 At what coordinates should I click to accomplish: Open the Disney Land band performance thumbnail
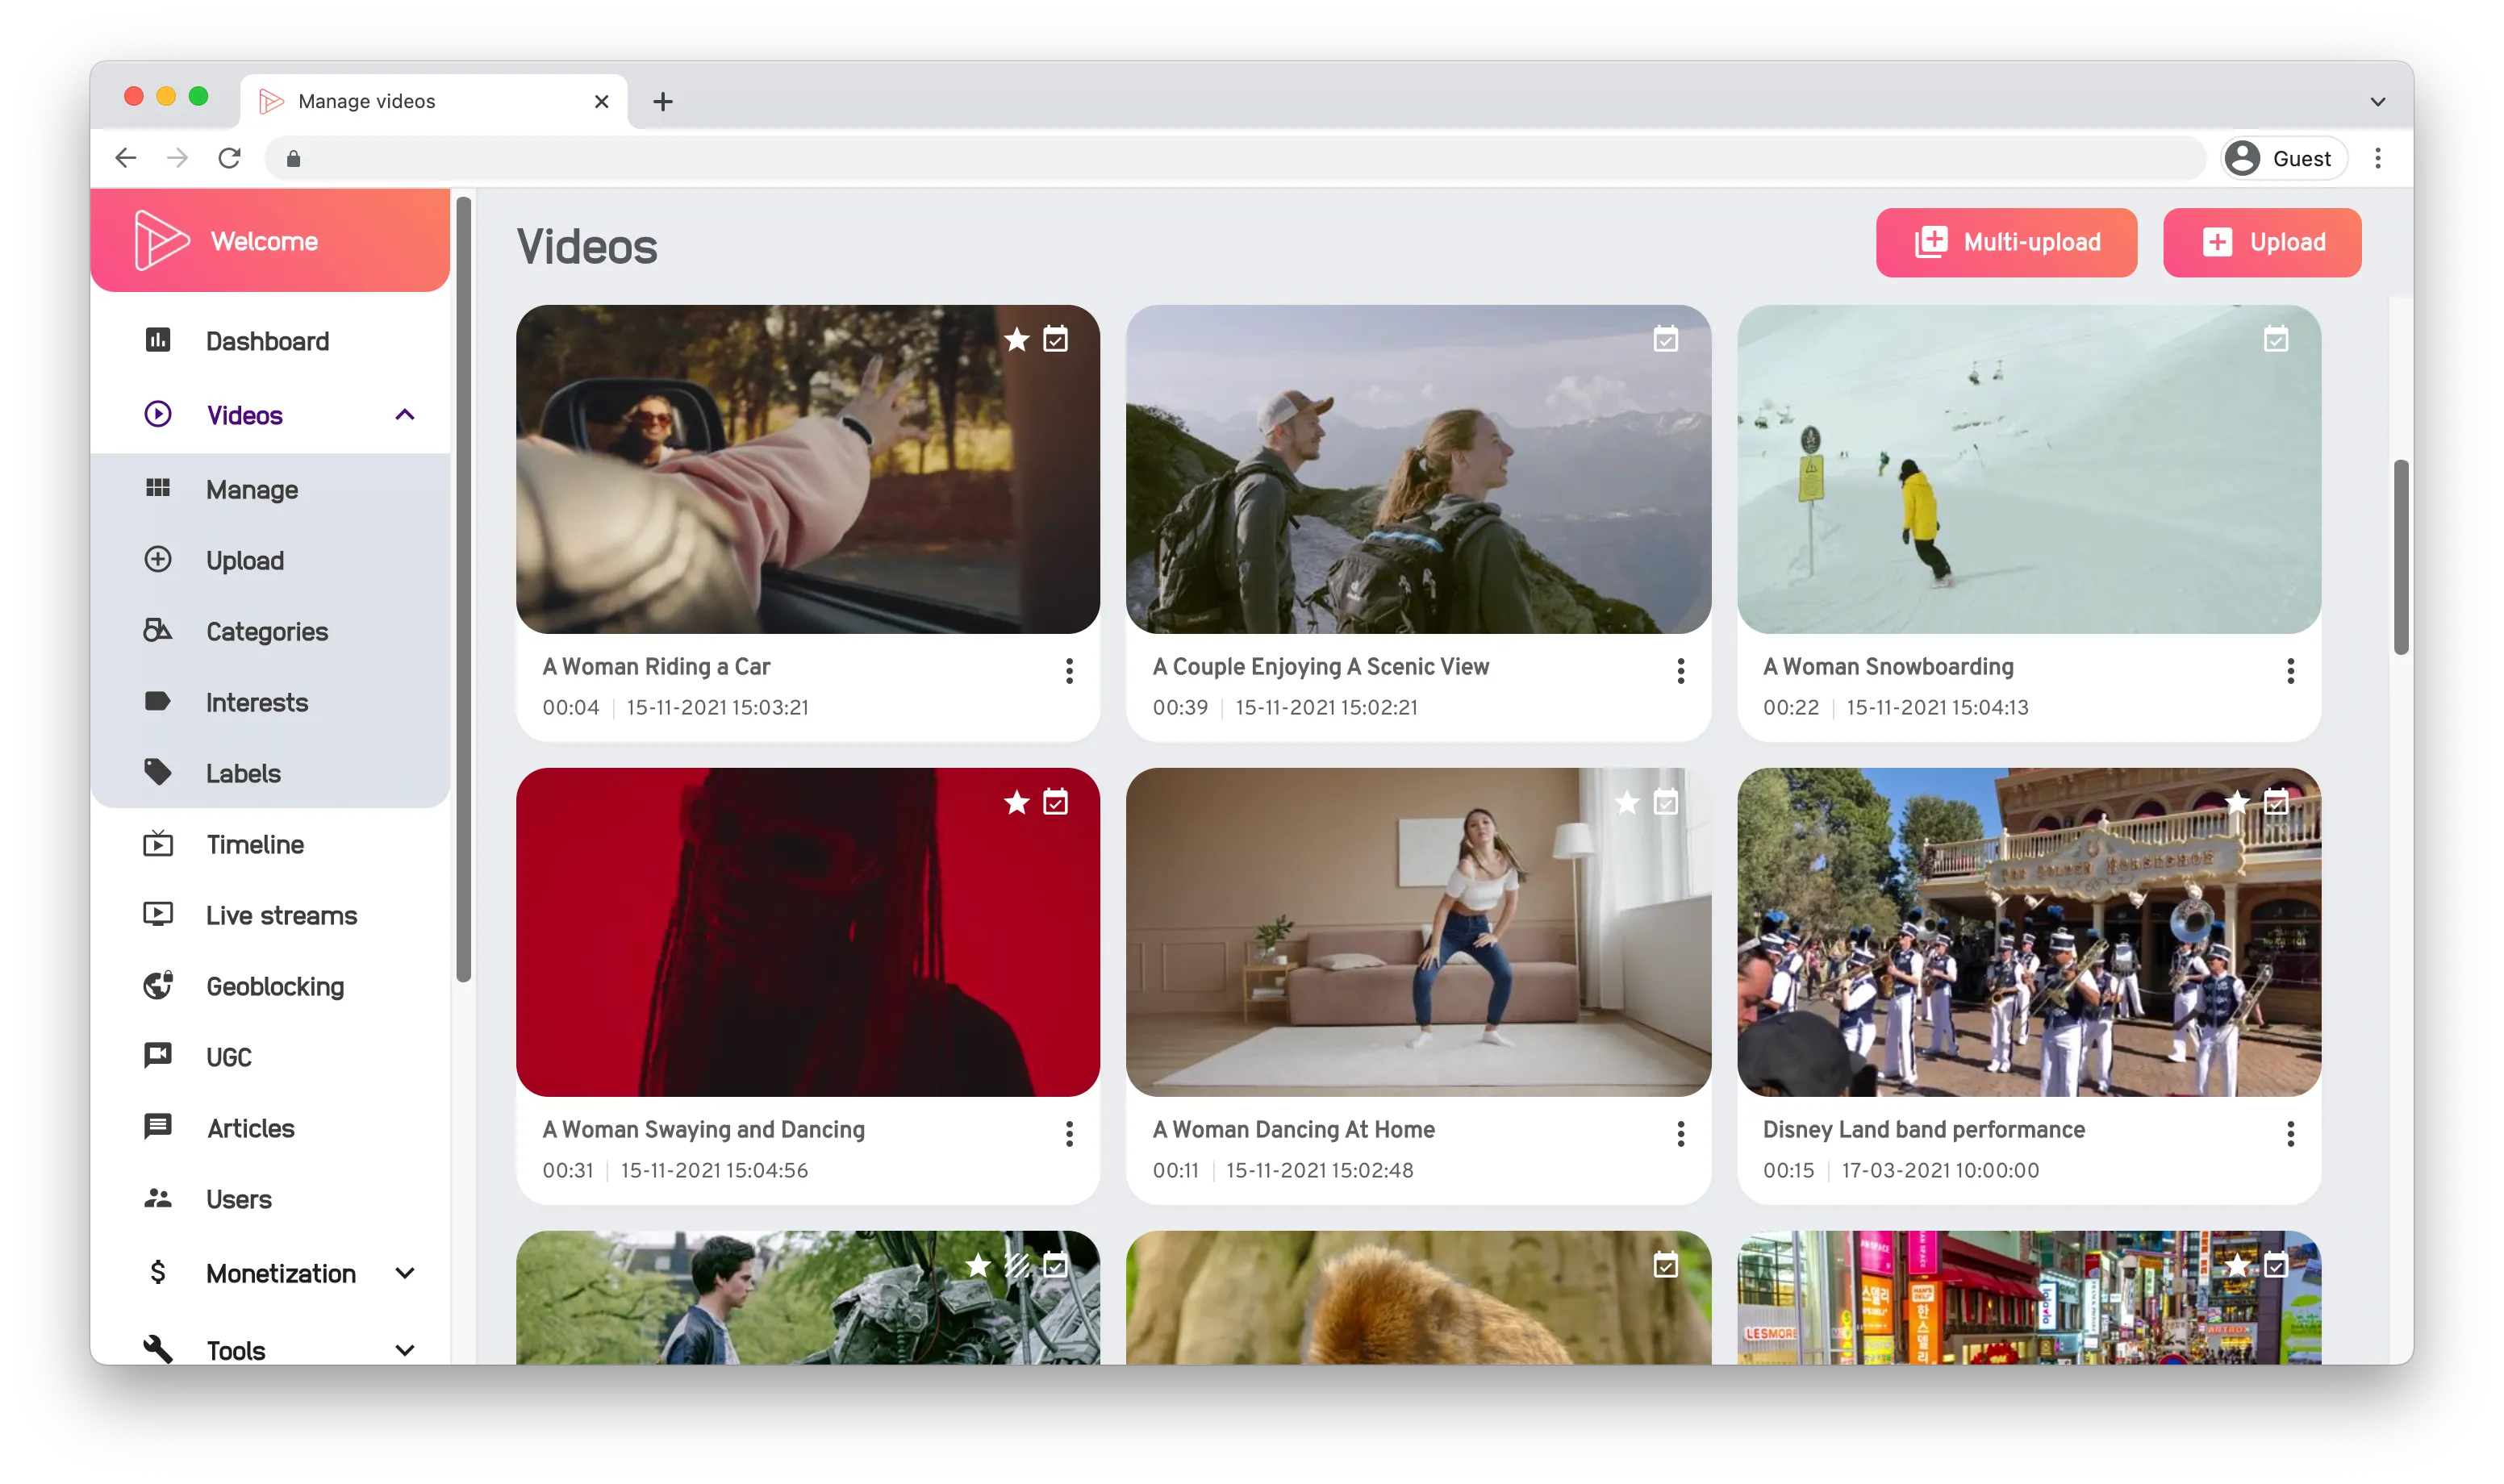pos(2029,932)
